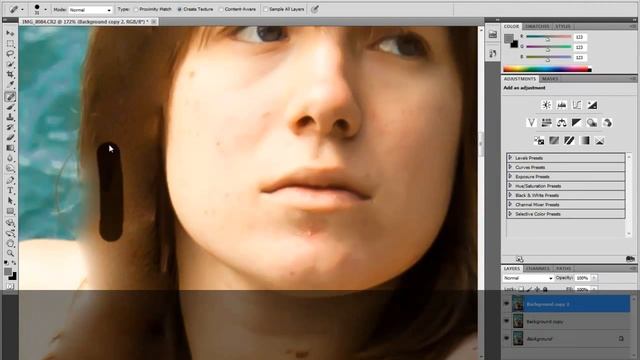The width and height of the screenshot is (640, 360).
Task: Open the Adjustments panel options menu
Action: [632, 78]
